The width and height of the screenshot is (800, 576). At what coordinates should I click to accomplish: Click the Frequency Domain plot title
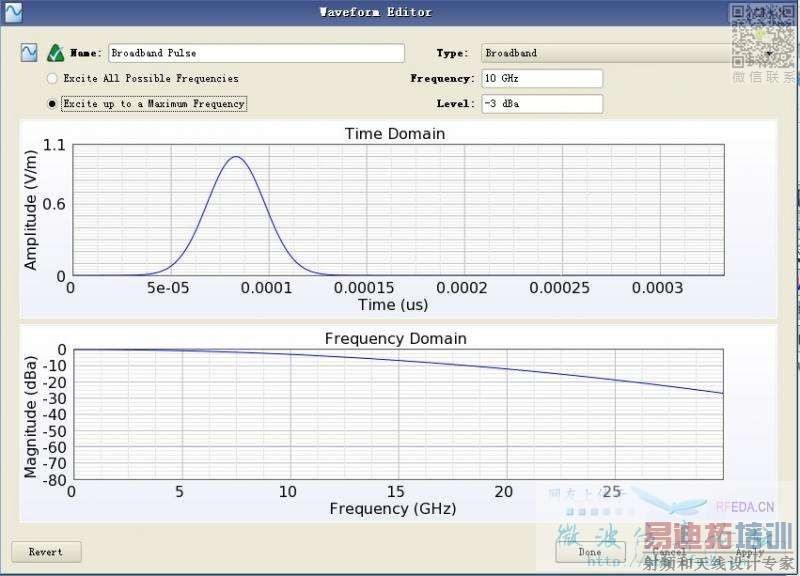395,339
